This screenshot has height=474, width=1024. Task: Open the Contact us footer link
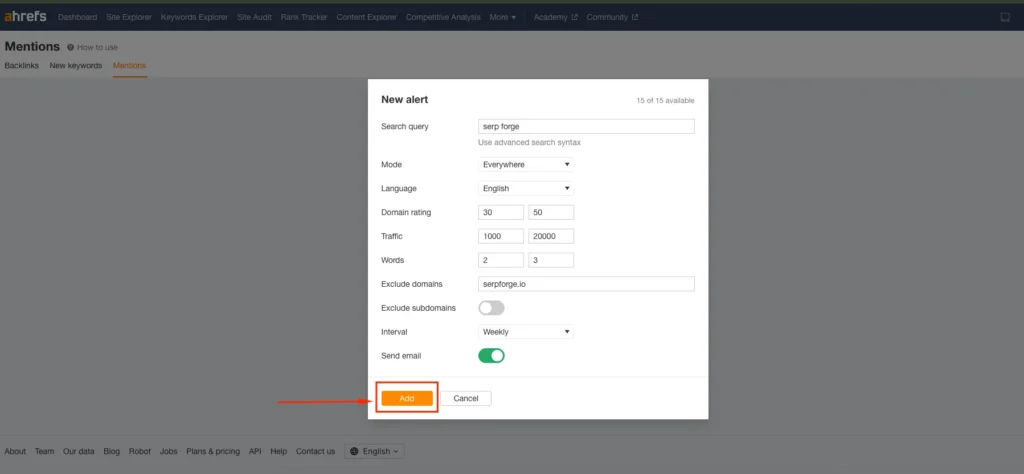pyautogui.click(x=315, y=451)
